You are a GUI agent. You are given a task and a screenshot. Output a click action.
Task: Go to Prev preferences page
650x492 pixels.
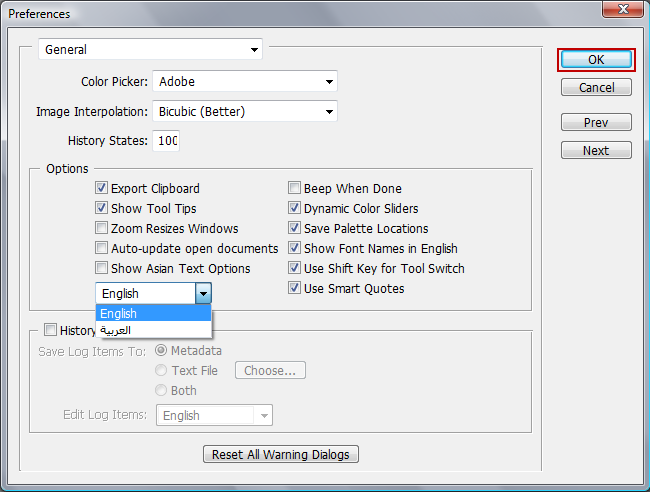[x=595, y=123]
